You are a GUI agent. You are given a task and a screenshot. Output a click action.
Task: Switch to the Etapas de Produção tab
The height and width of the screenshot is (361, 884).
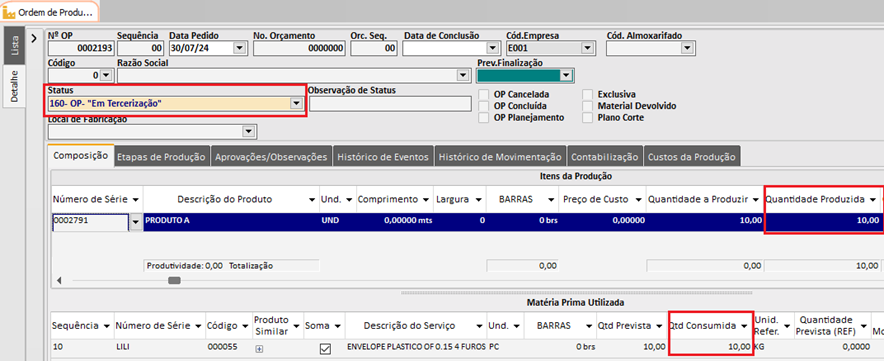point(162,157)
